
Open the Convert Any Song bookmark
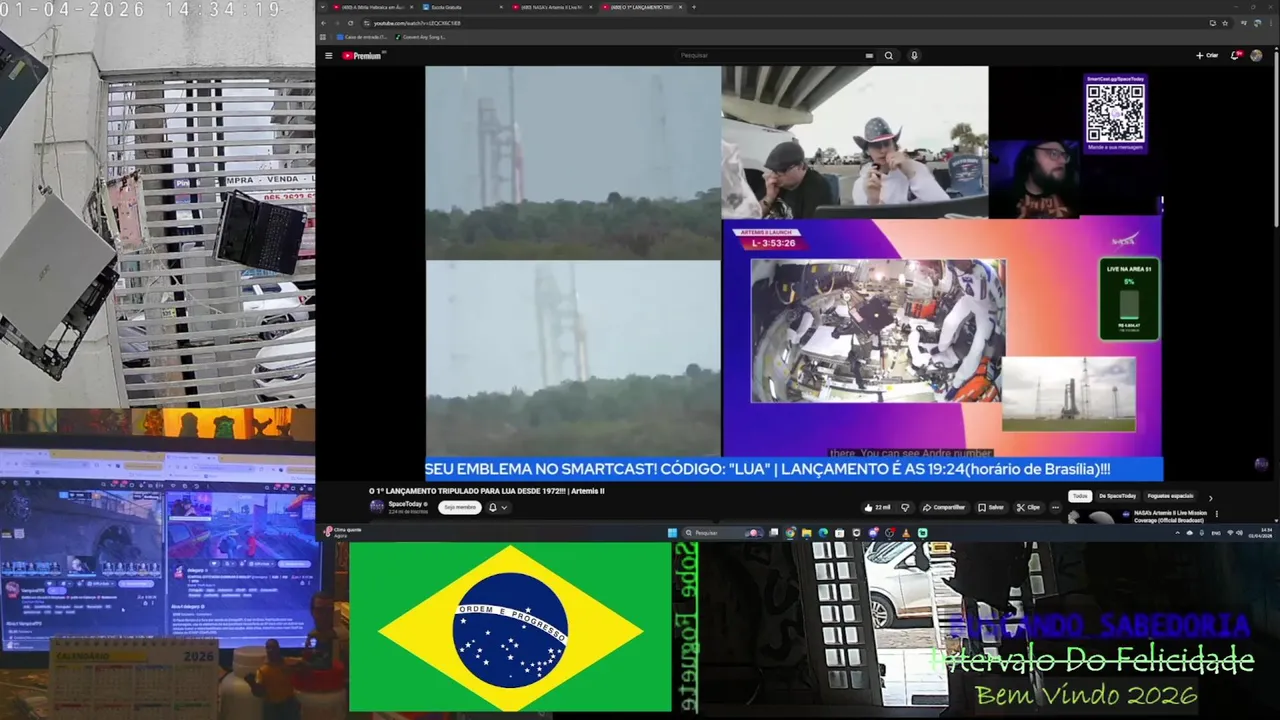(421, 37)
